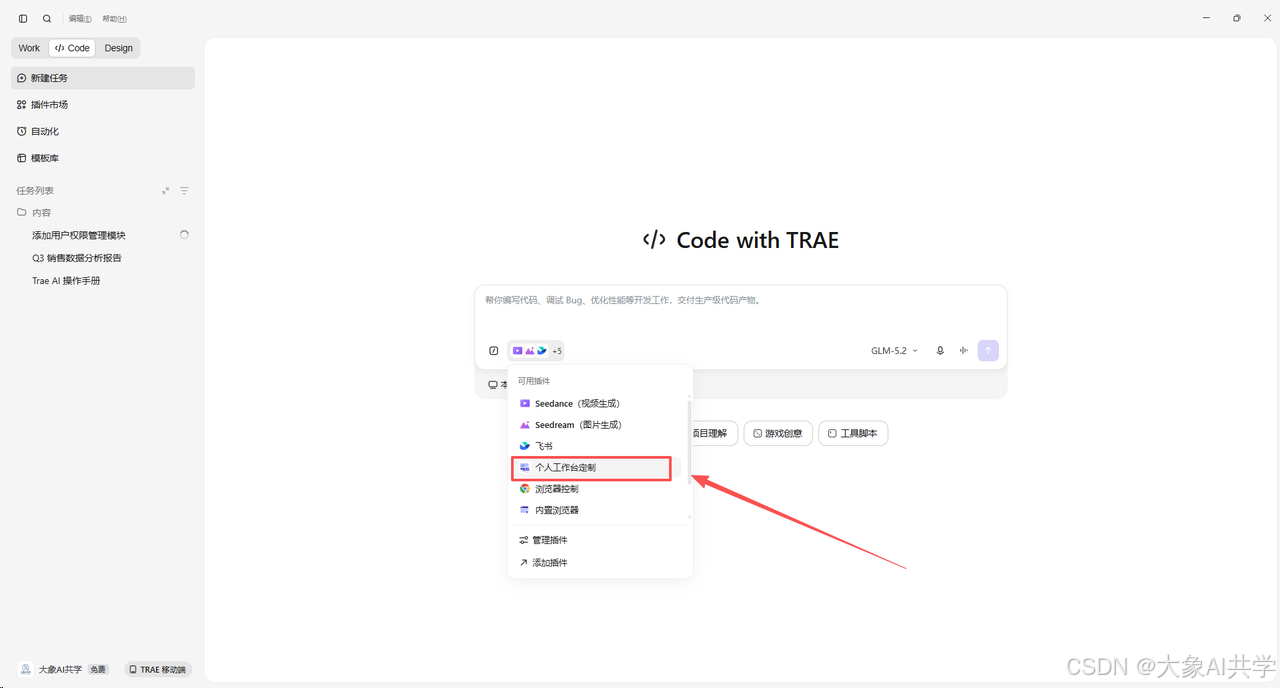The height and width of the screenshot is (688, 1280).
Task: Open the 编辑 menu
Action: (x=80, y=19)
